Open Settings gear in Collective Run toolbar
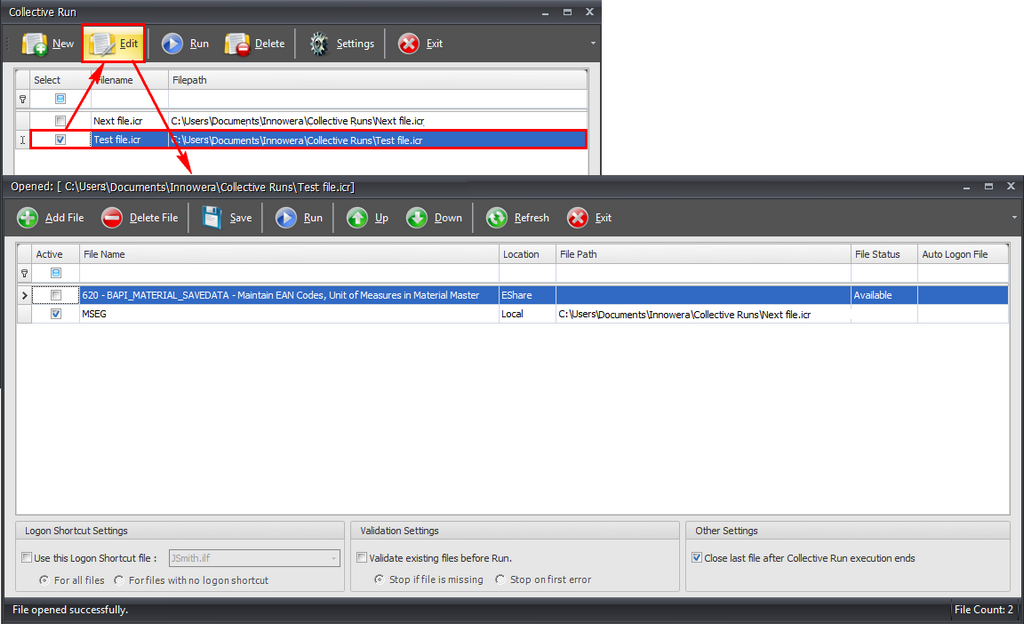 point(319,44)
